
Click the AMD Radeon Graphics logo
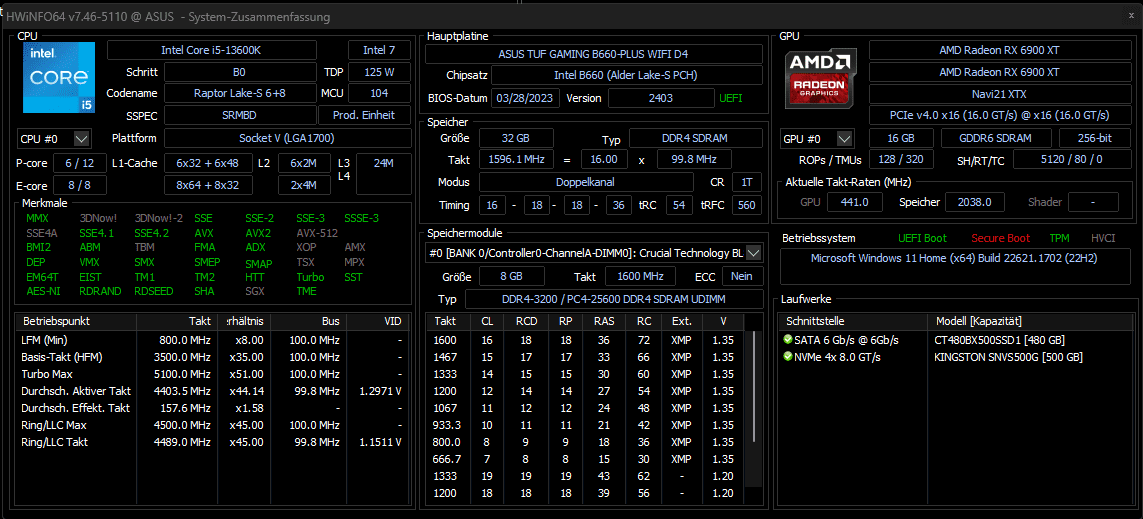click(820, 80)
